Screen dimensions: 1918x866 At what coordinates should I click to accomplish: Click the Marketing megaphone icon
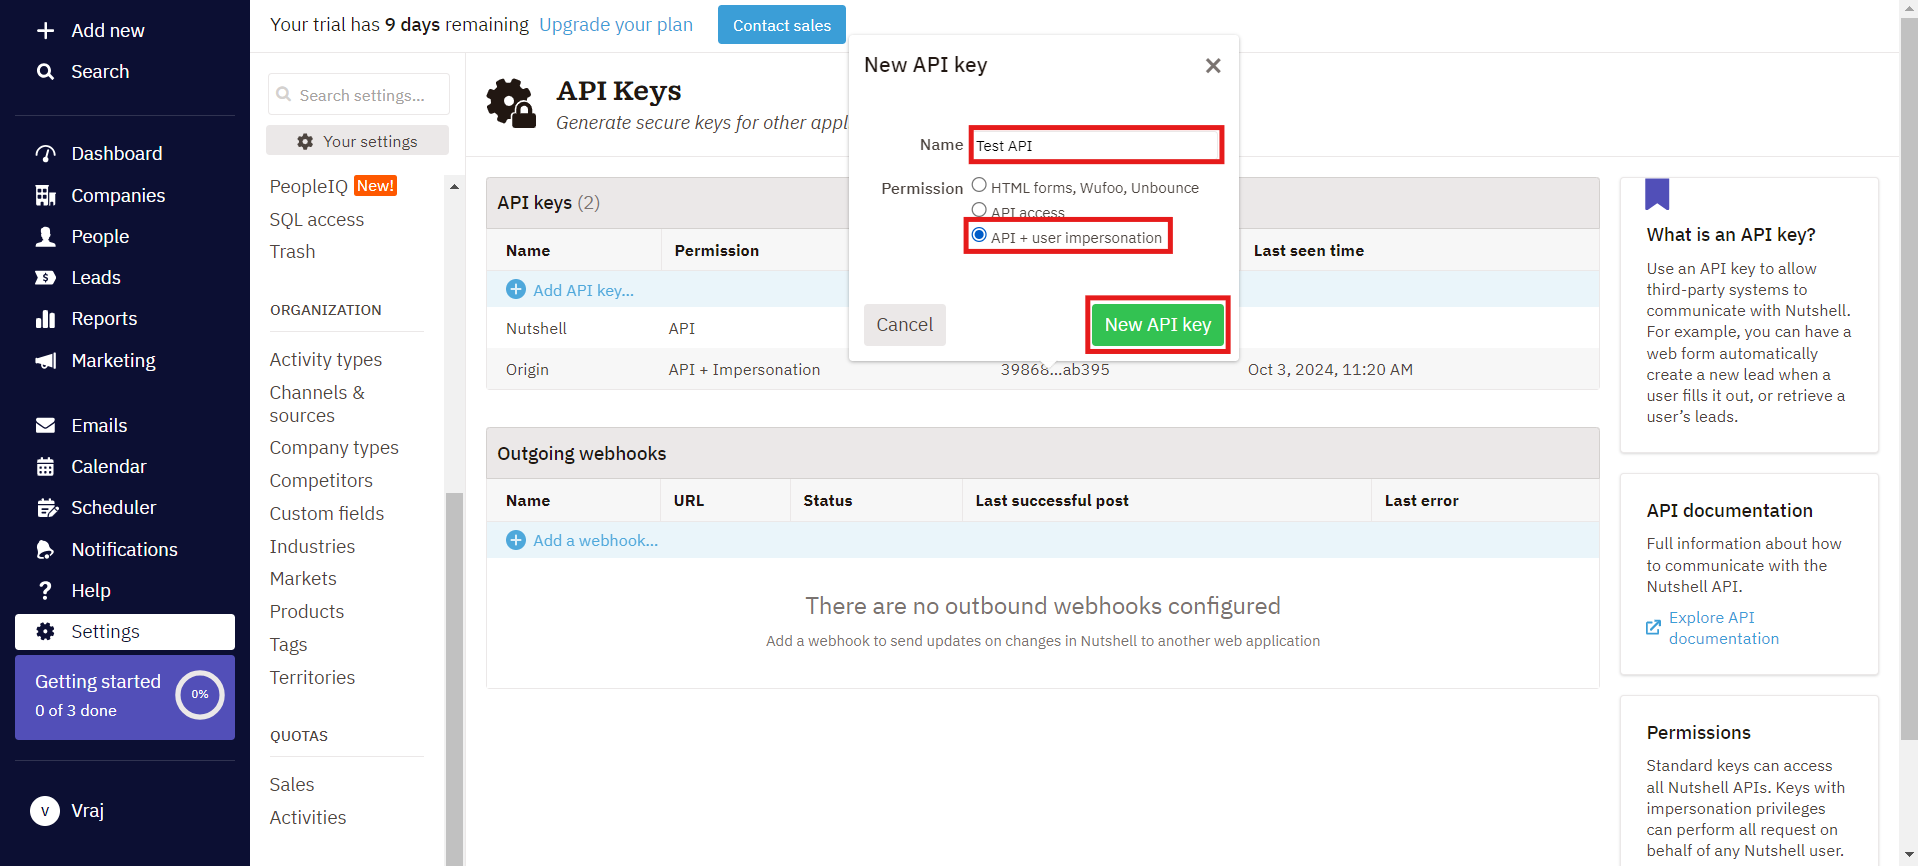point(45,360)
